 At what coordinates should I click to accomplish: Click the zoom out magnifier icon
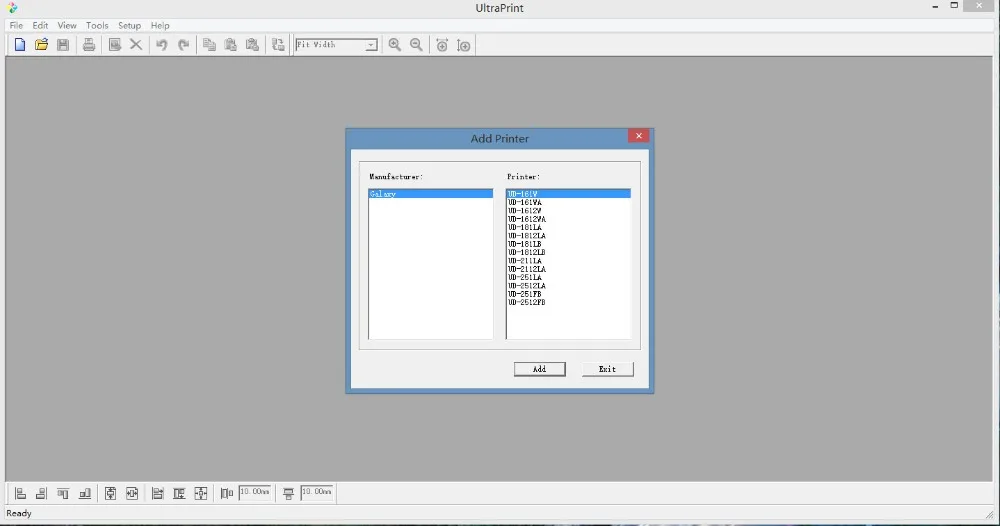pos(416,45)
